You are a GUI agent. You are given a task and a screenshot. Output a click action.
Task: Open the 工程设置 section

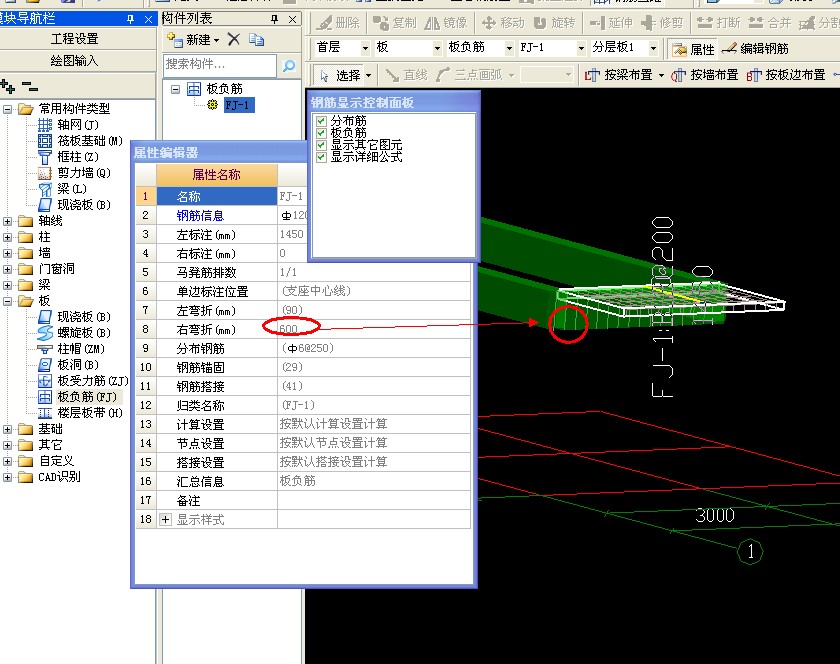pyautogui.click(x=75, y=39)
